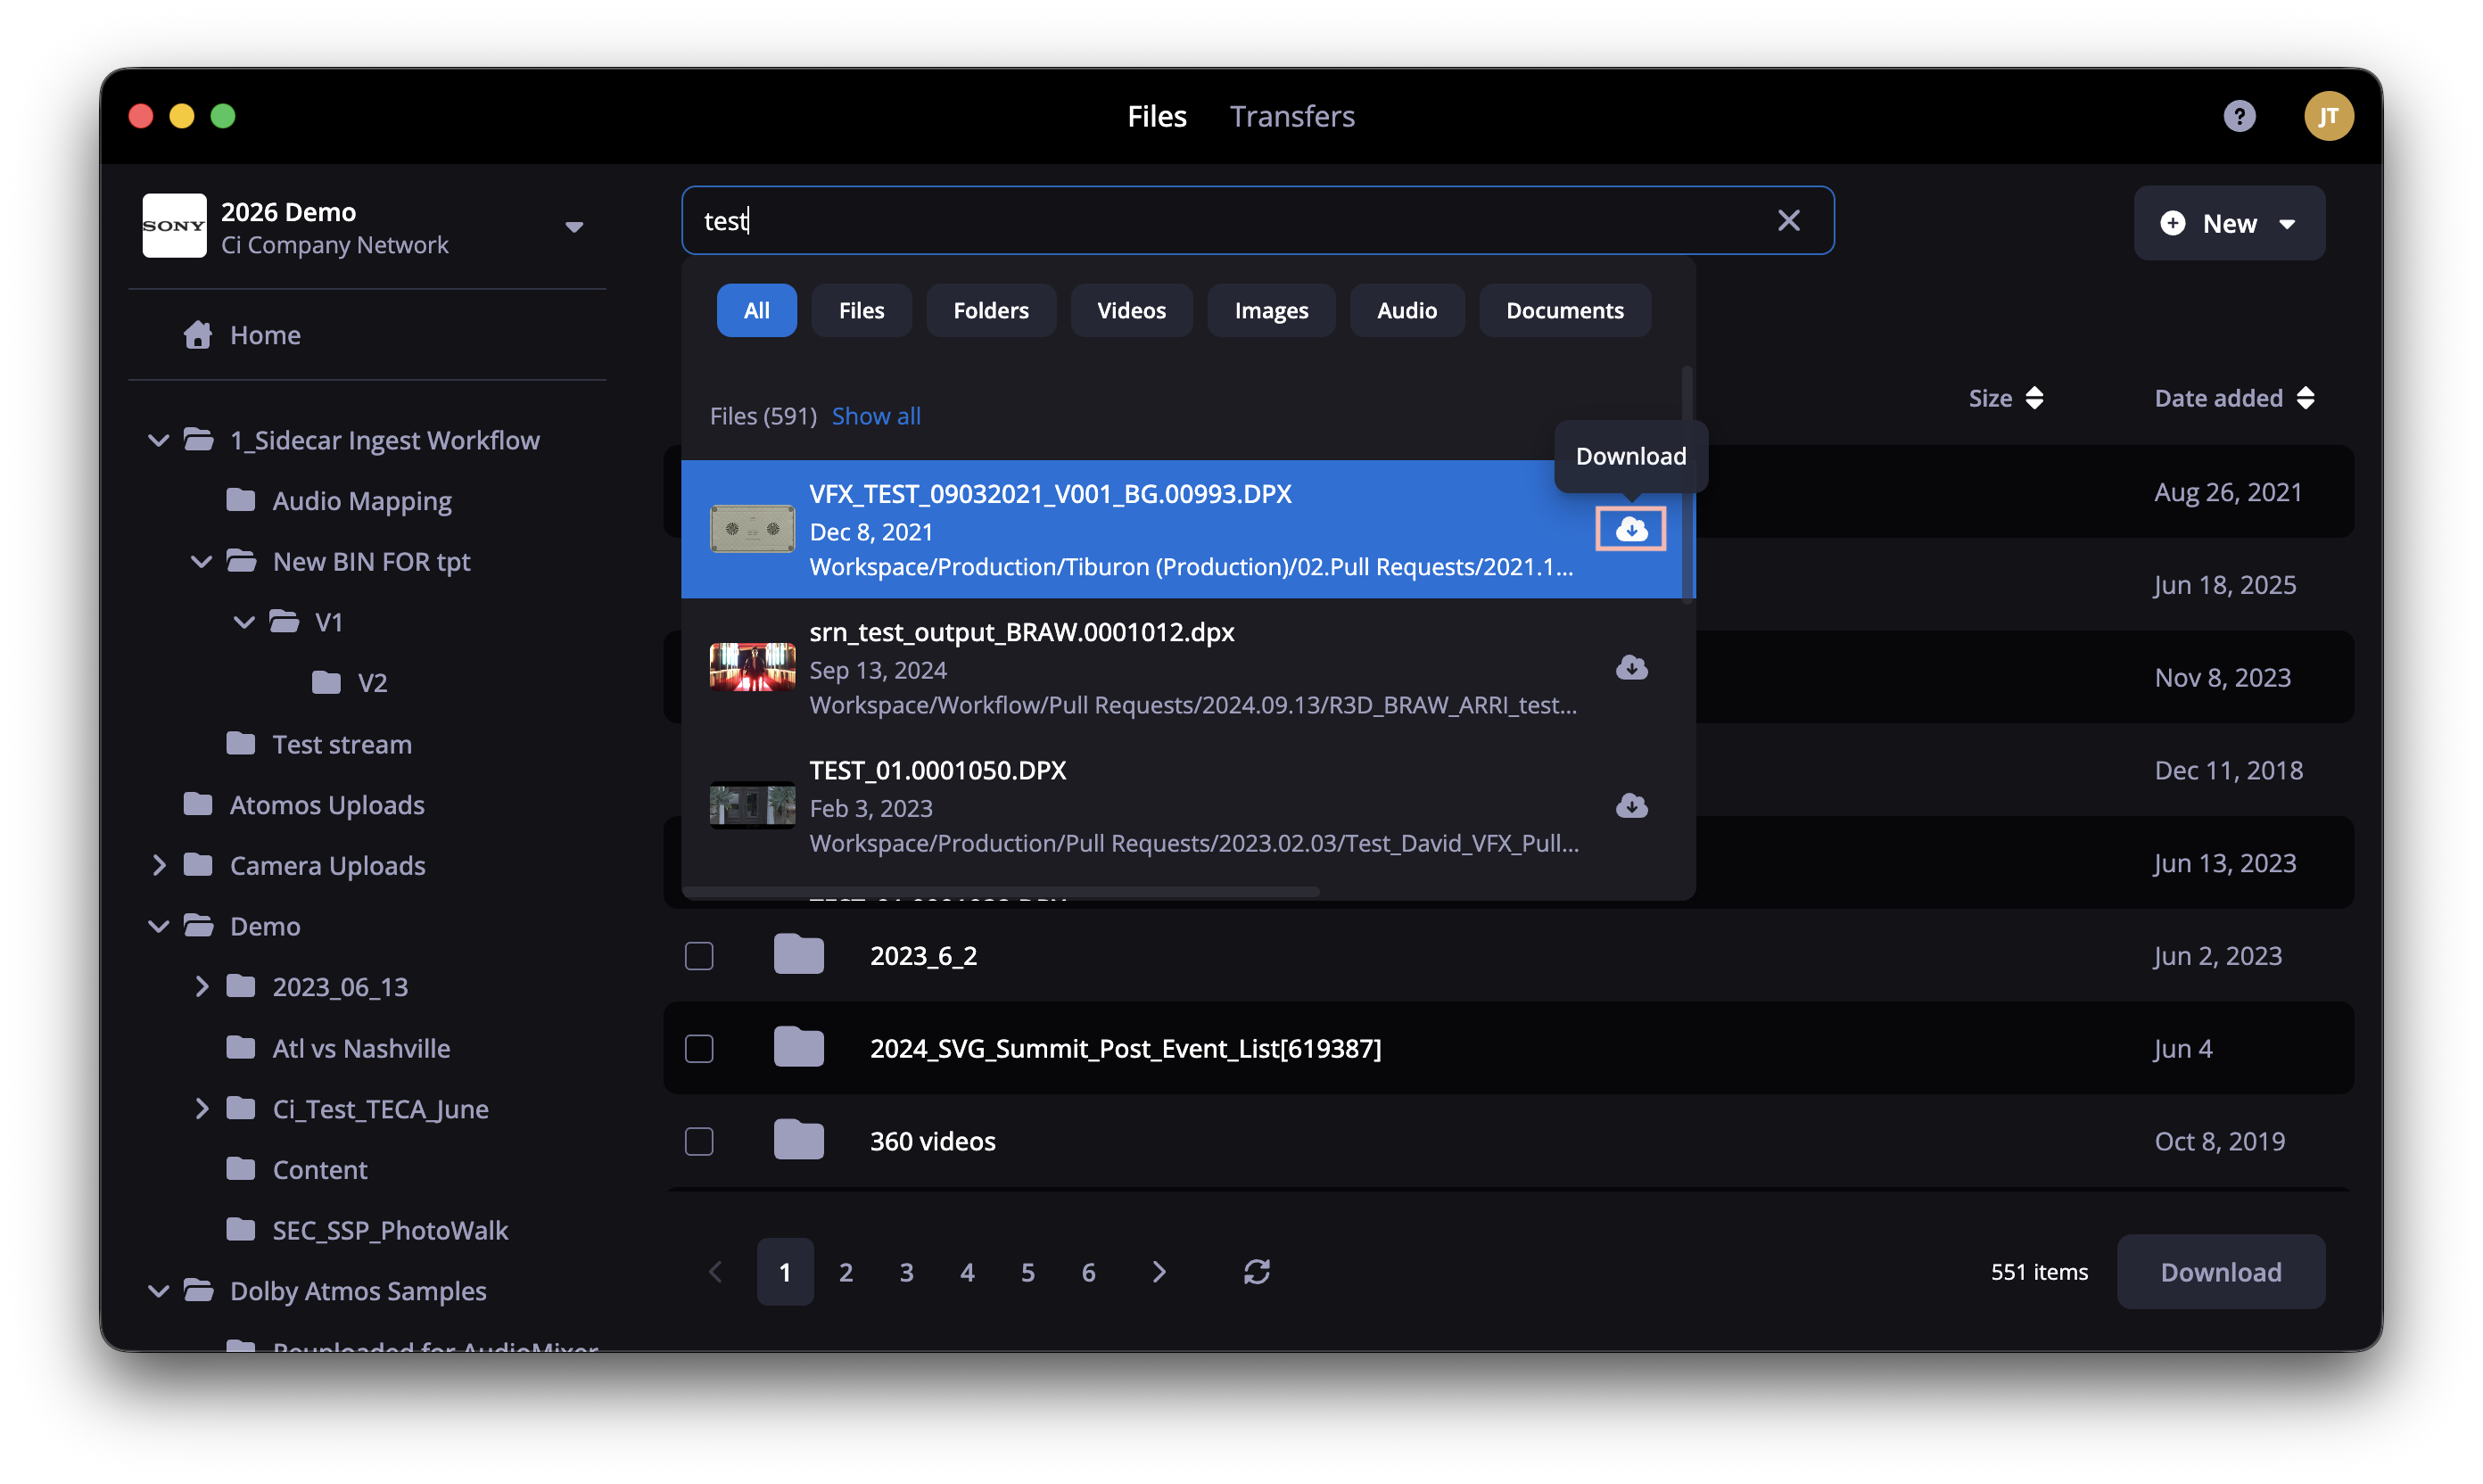Open the help question mark icon
Image resolution: width=2483 pixels, height=1484 pixels.
(2238, 116)
